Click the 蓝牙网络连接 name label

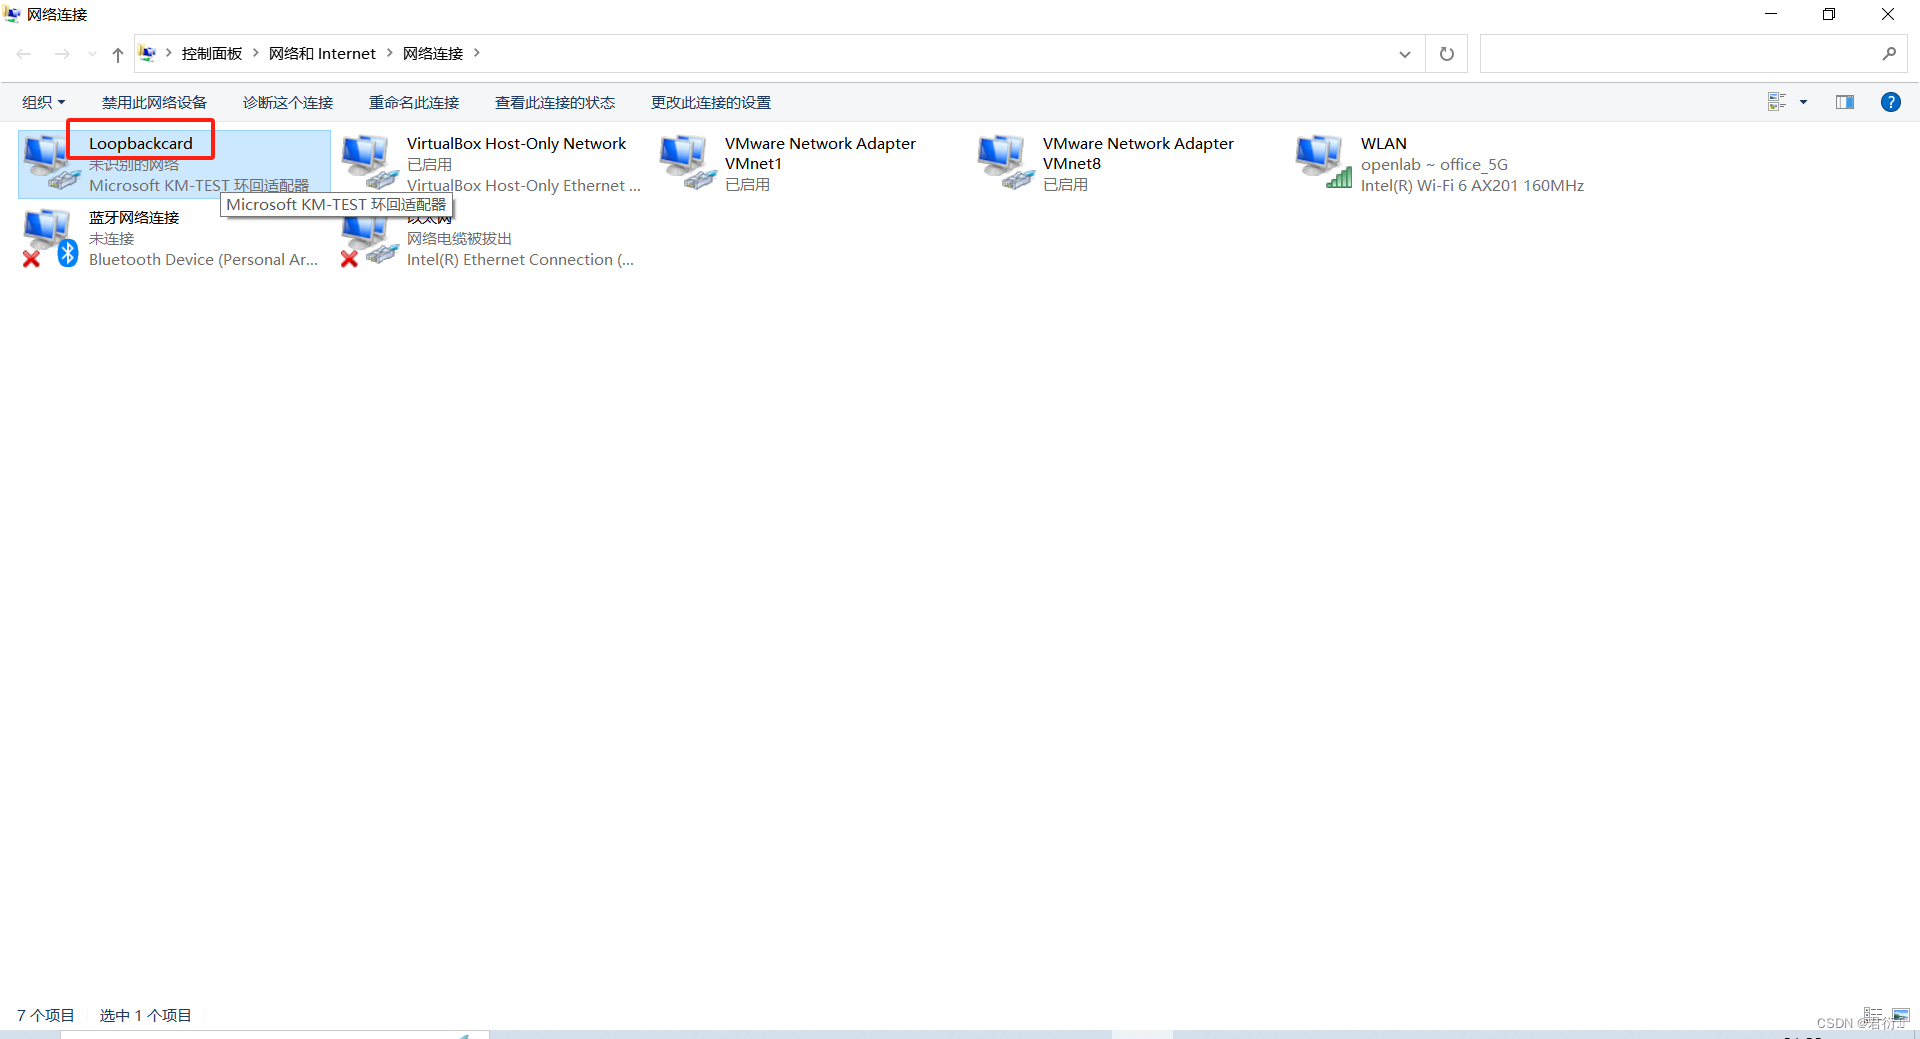point(134,218)
